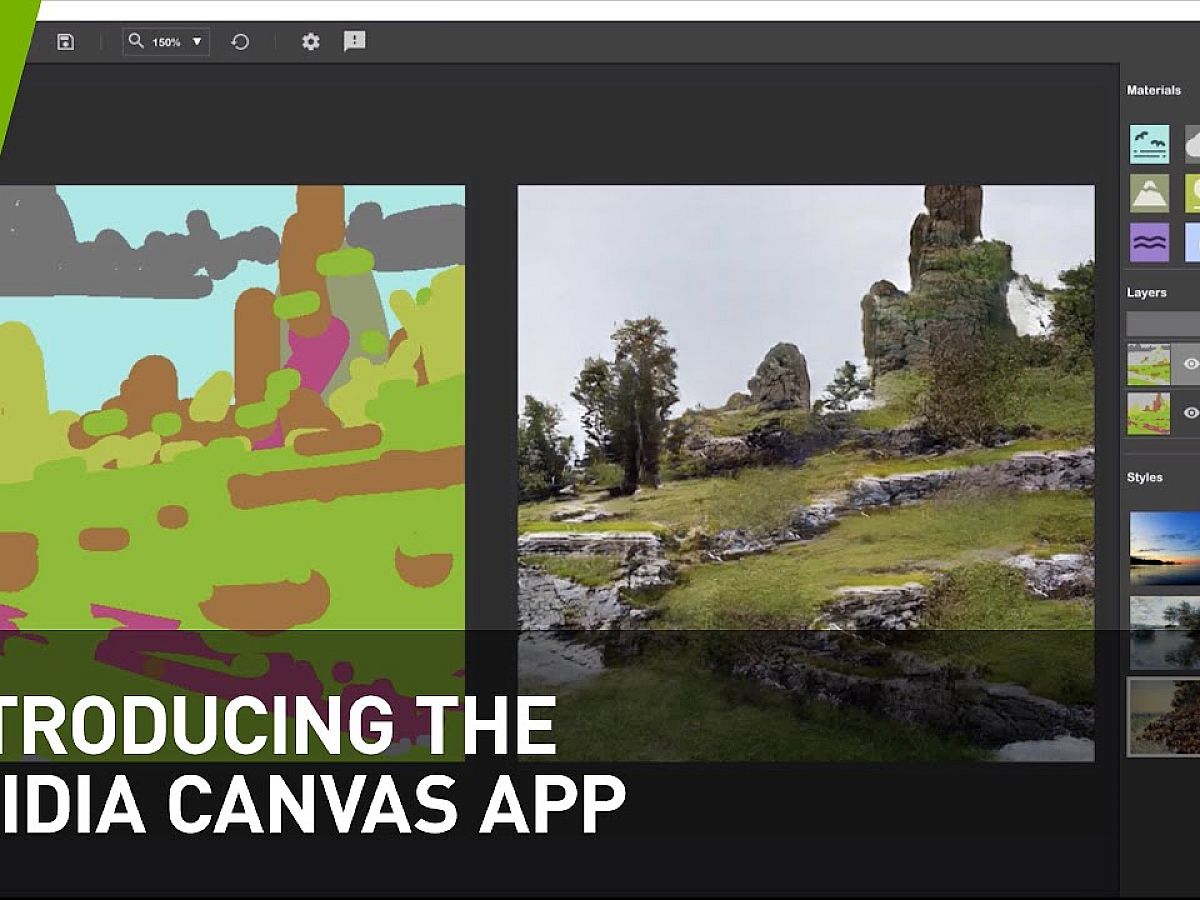Click the feedback exclamation speech bubble icon
The image size is (1200, 900).
pos(354,41)
